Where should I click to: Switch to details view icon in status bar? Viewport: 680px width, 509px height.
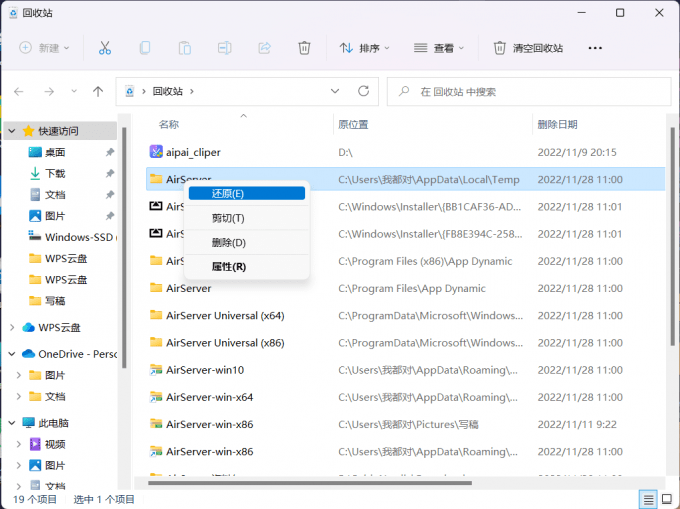(648, 500)
